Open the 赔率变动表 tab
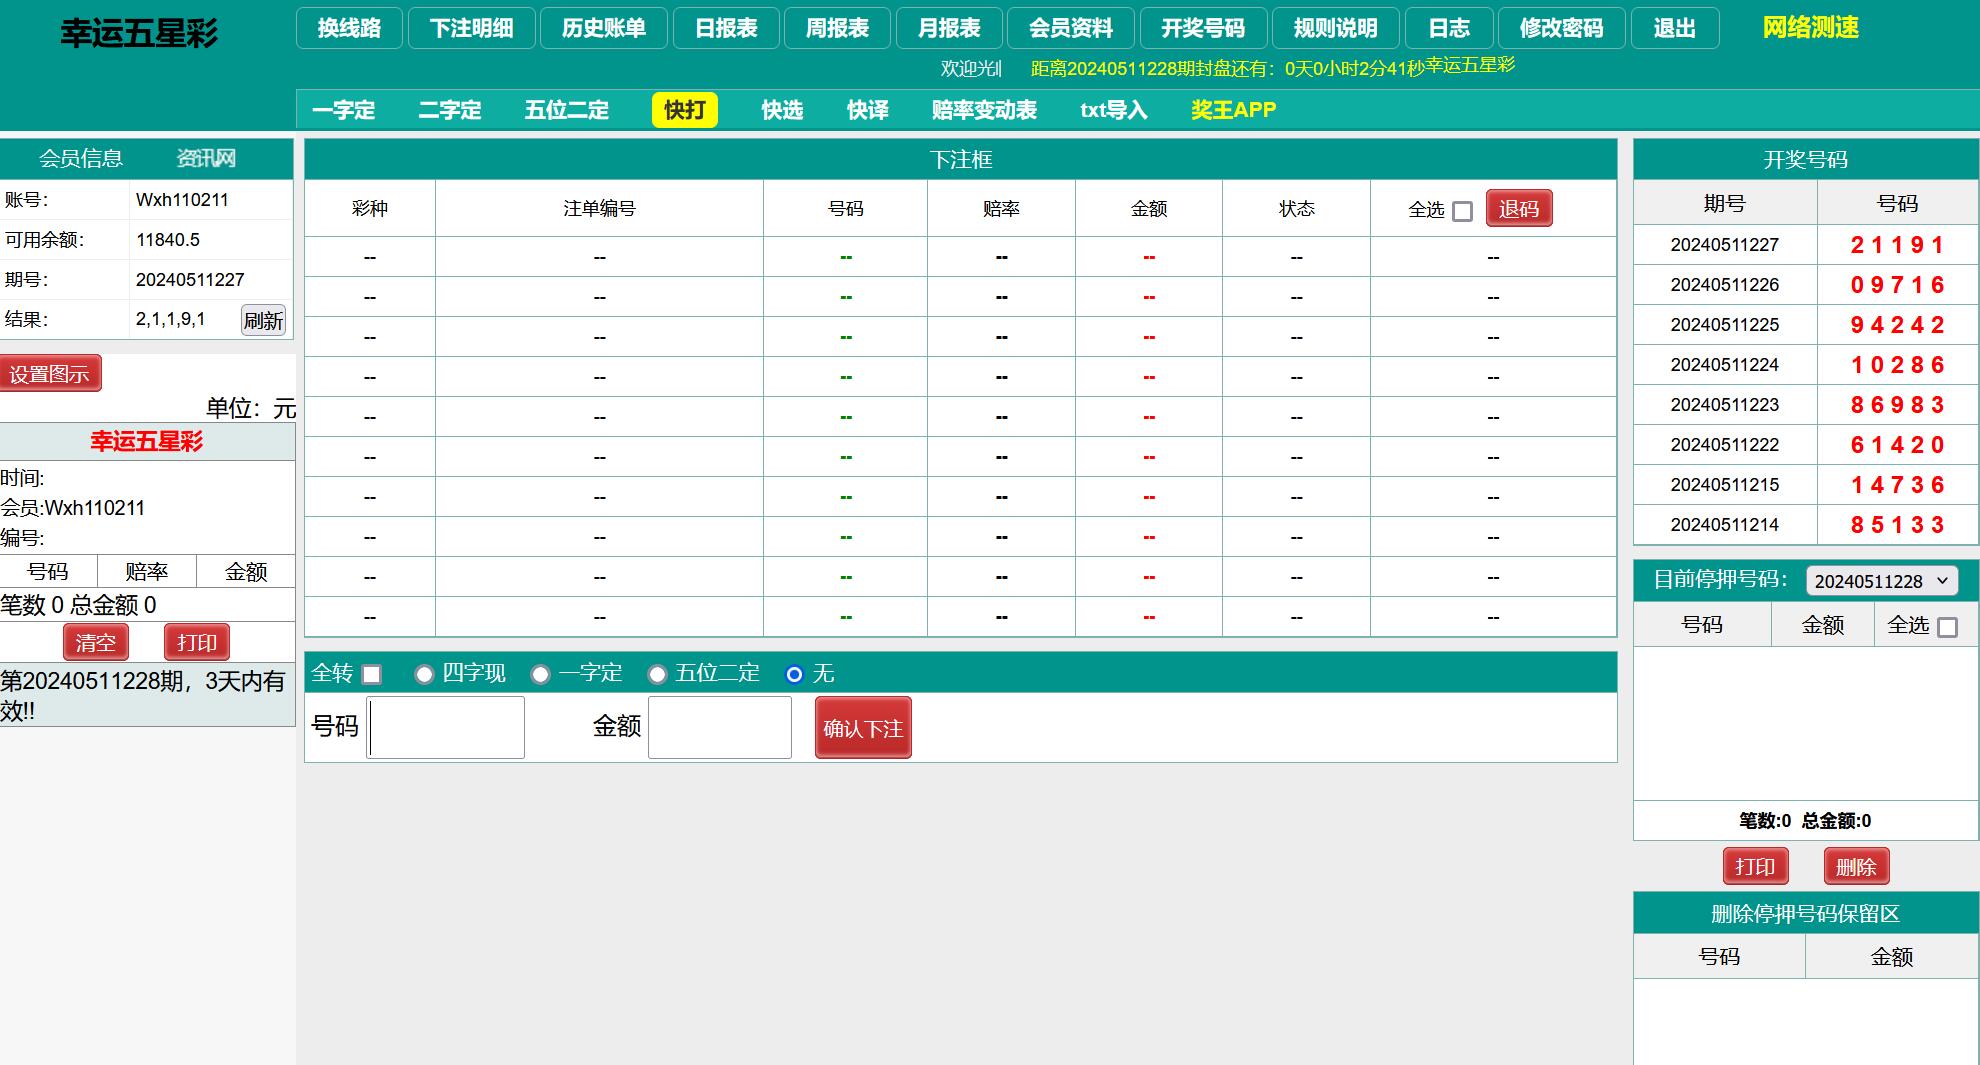The height and width of the screenshot is (1065, 1980). coord(984,110)
